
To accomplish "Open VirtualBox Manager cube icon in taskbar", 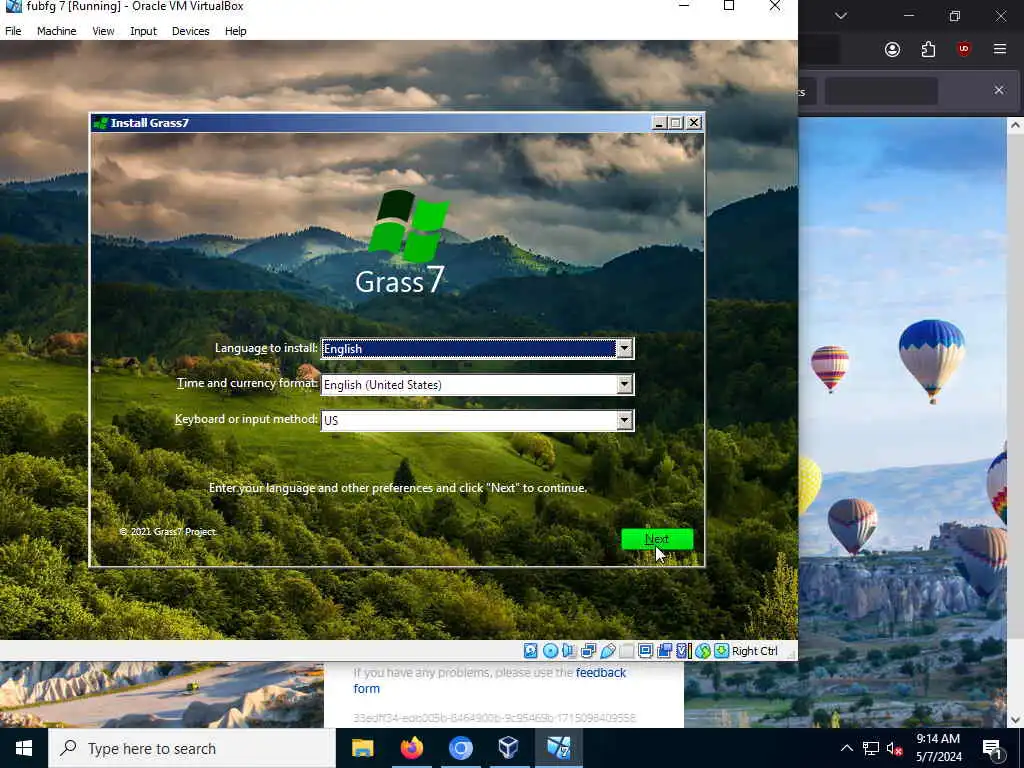I will pyautogui.click(x=509, y=748).
